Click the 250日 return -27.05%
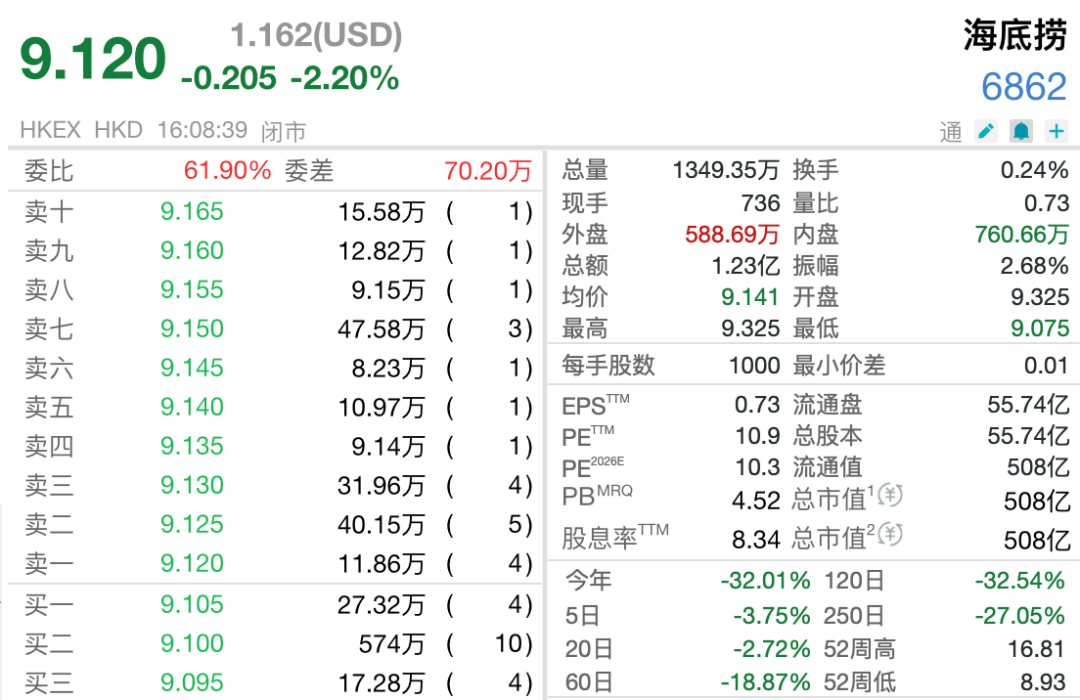1080x700 pixels. tap(1020, 615)
